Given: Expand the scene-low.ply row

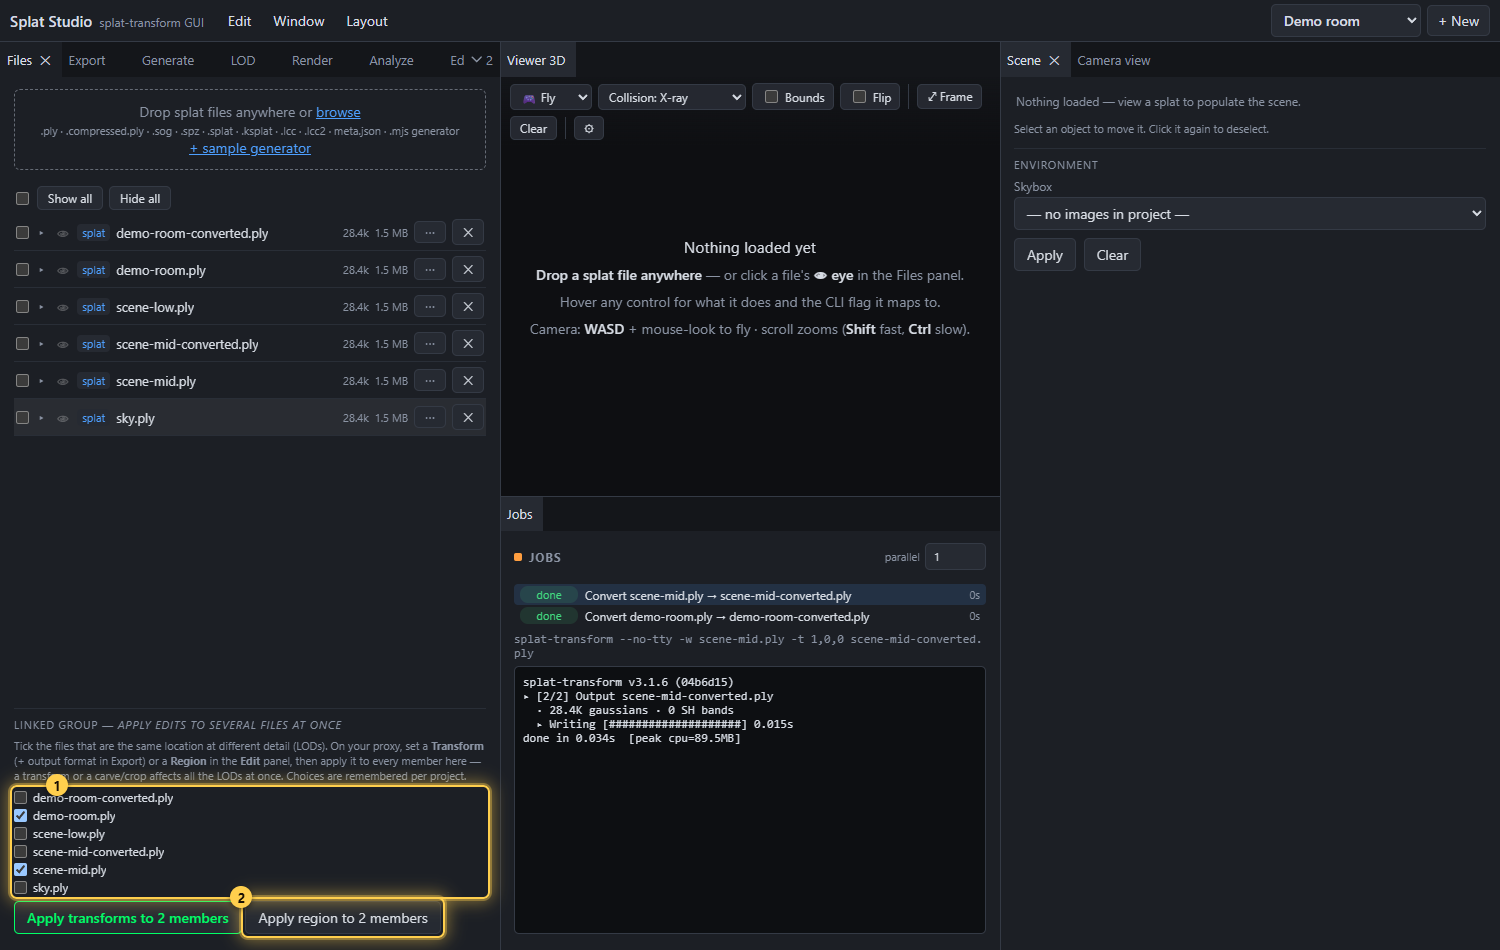Looking at the screenshot, I should pos(41,308).
